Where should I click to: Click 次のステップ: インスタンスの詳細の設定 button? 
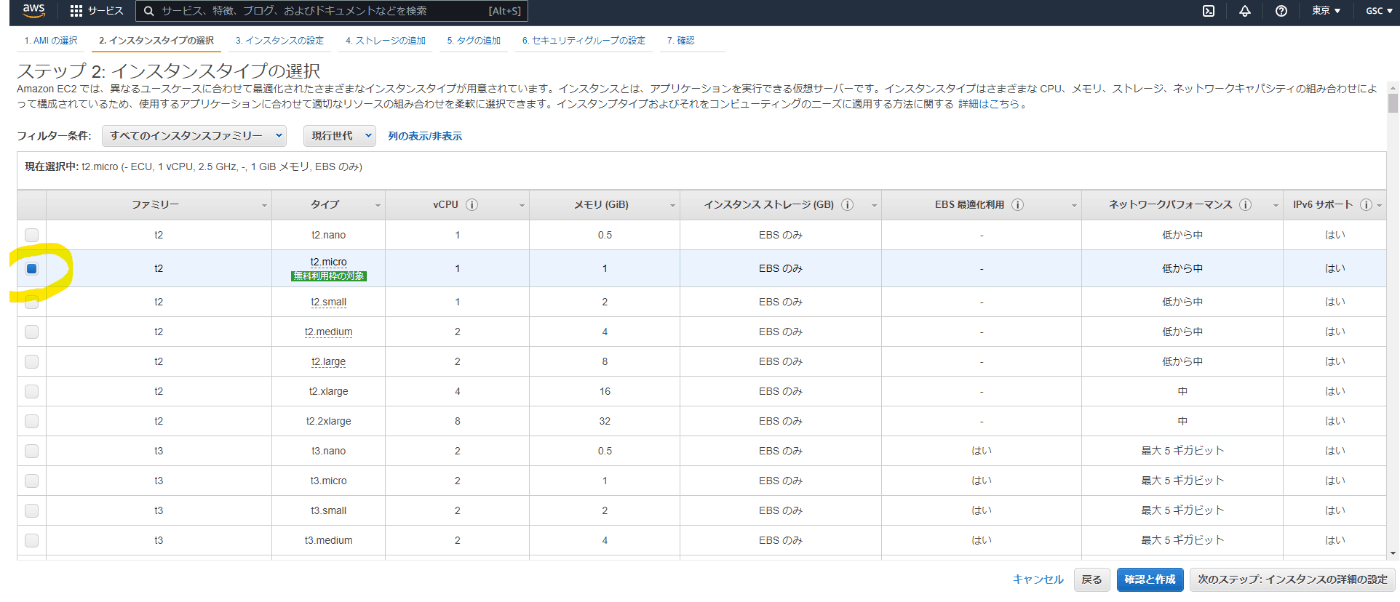[1292, 580]
